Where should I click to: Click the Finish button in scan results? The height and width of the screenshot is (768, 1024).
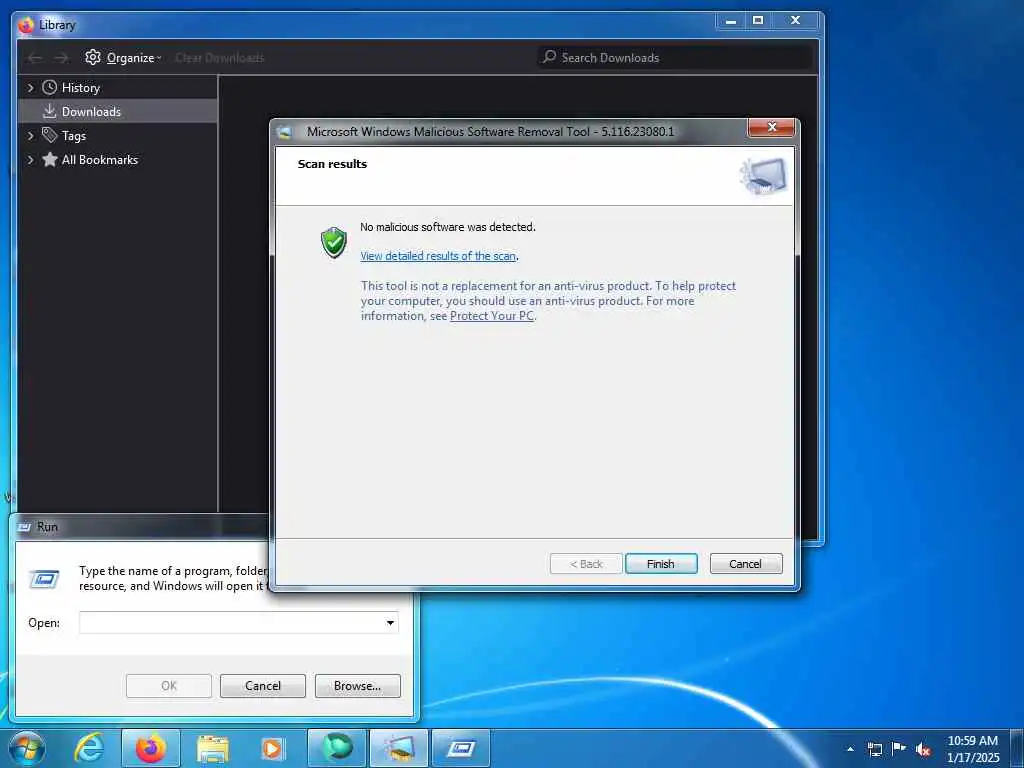pyautogui.click(x=661, y=564)
